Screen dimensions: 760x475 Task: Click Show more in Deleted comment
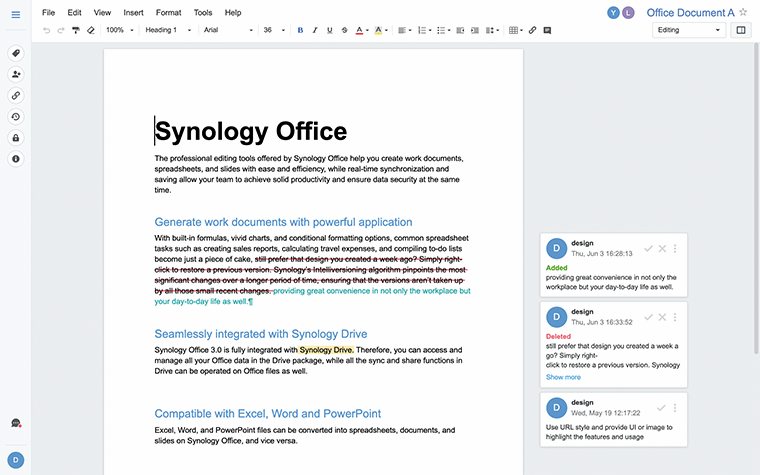(563, 377)
